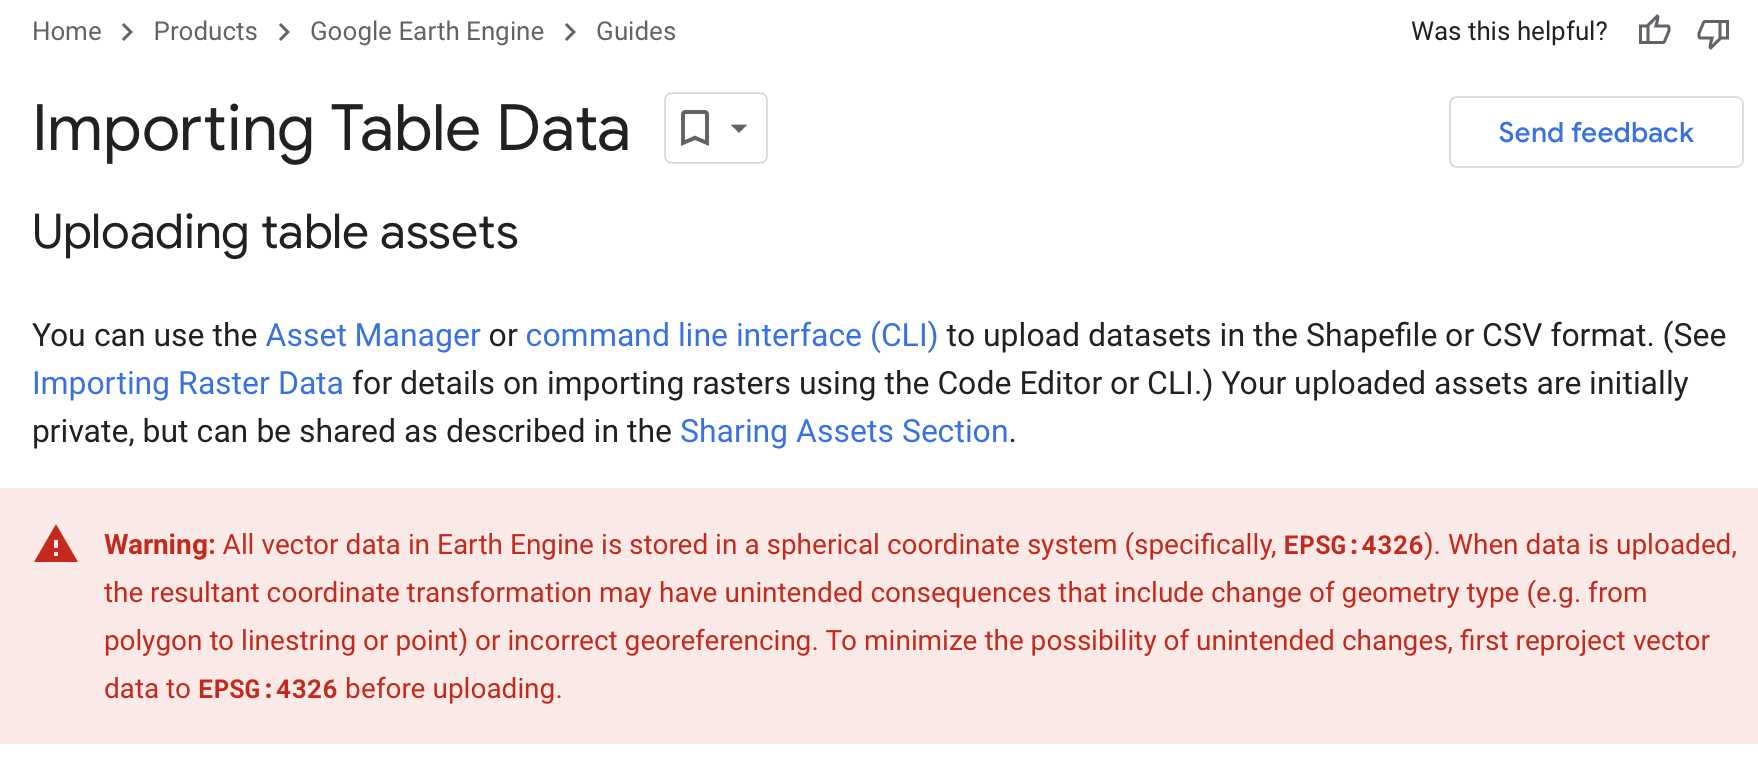Click the chevron after the Home breadcrumb

coord(127,32)
